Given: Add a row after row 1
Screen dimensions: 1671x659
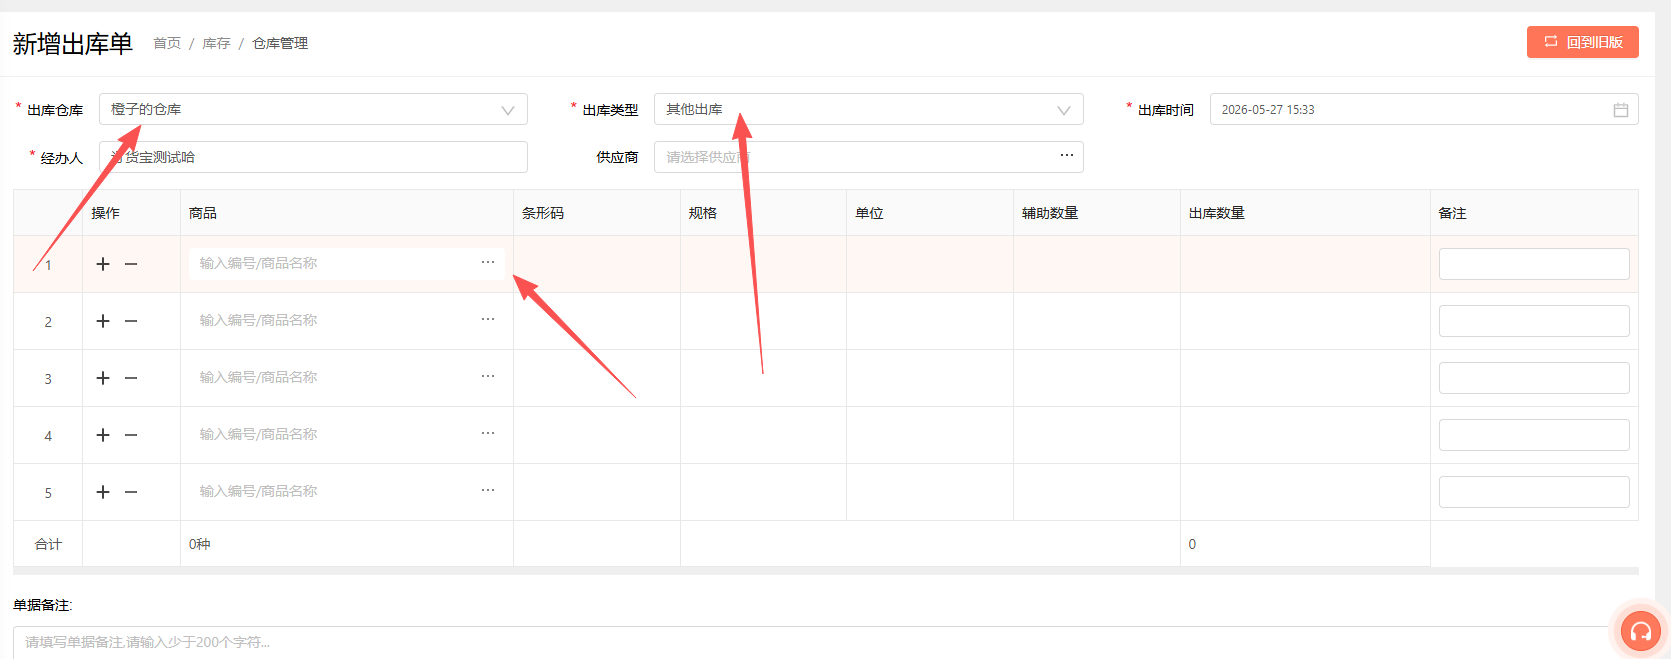Looking at the screenshot, I should 103,264.
